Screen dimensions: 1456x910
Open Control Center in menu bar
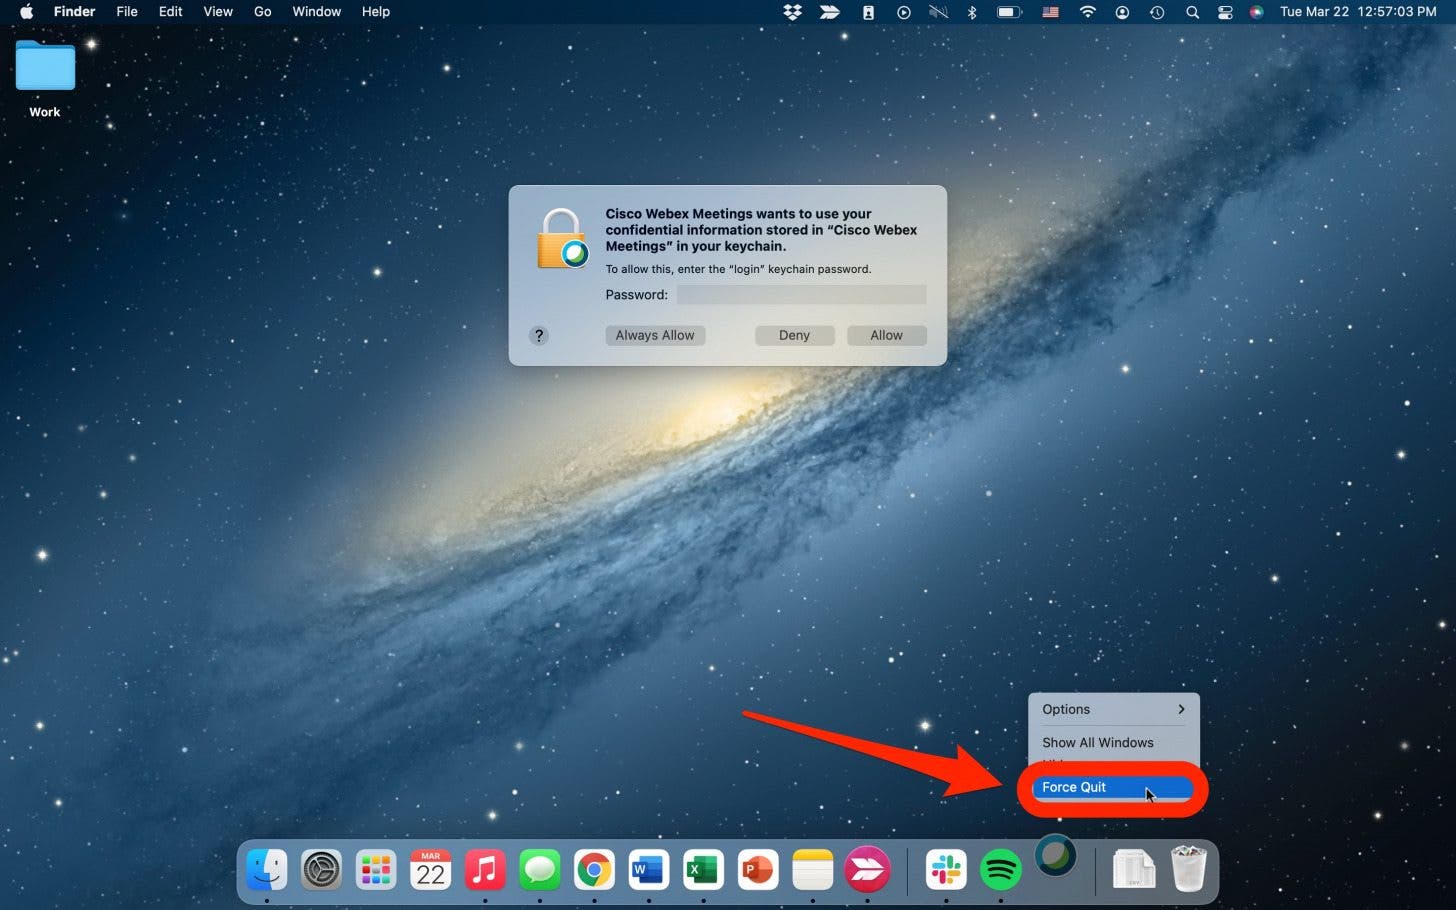pos(1225,12)
